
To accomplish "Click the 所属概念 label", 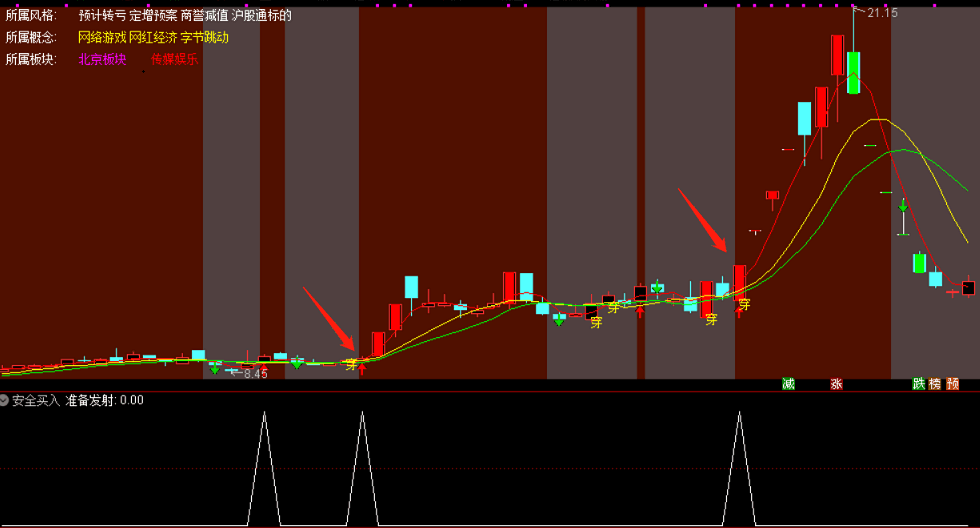I will [31, 37].
